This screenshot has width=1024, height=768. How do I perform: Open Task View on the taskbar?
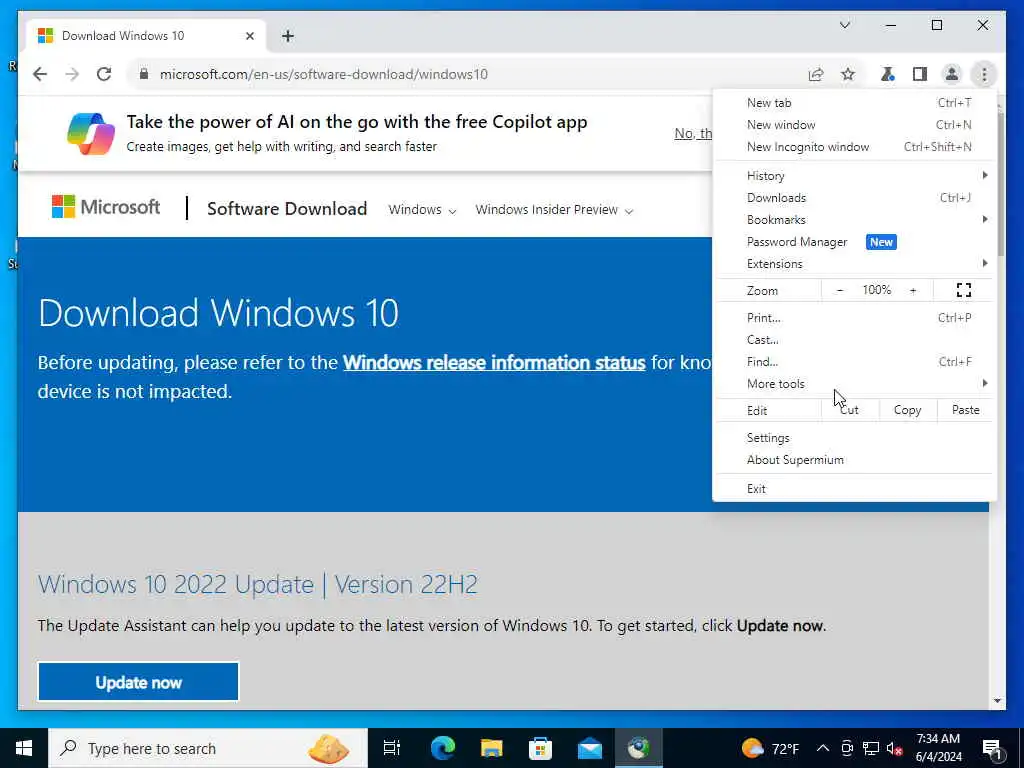click(x=392, y=748)
